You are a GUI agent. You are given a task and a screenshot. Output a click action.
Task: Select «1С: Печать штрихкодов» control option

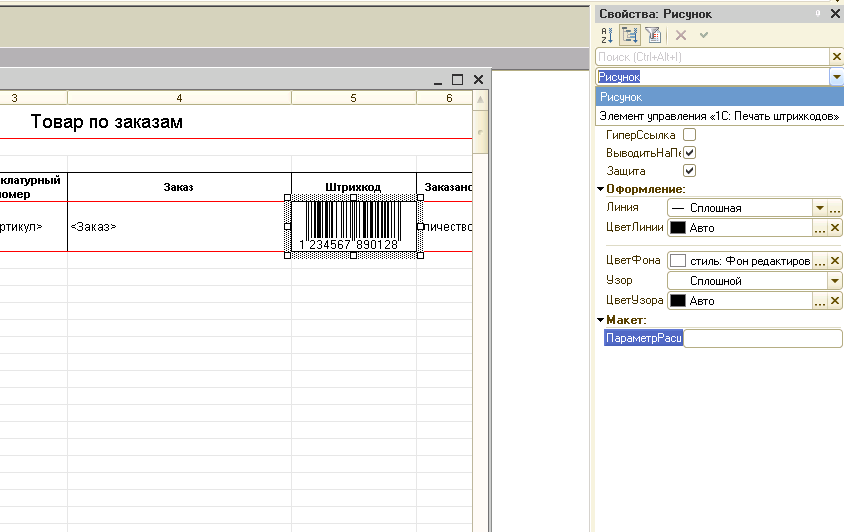click(x=719, y=116)
